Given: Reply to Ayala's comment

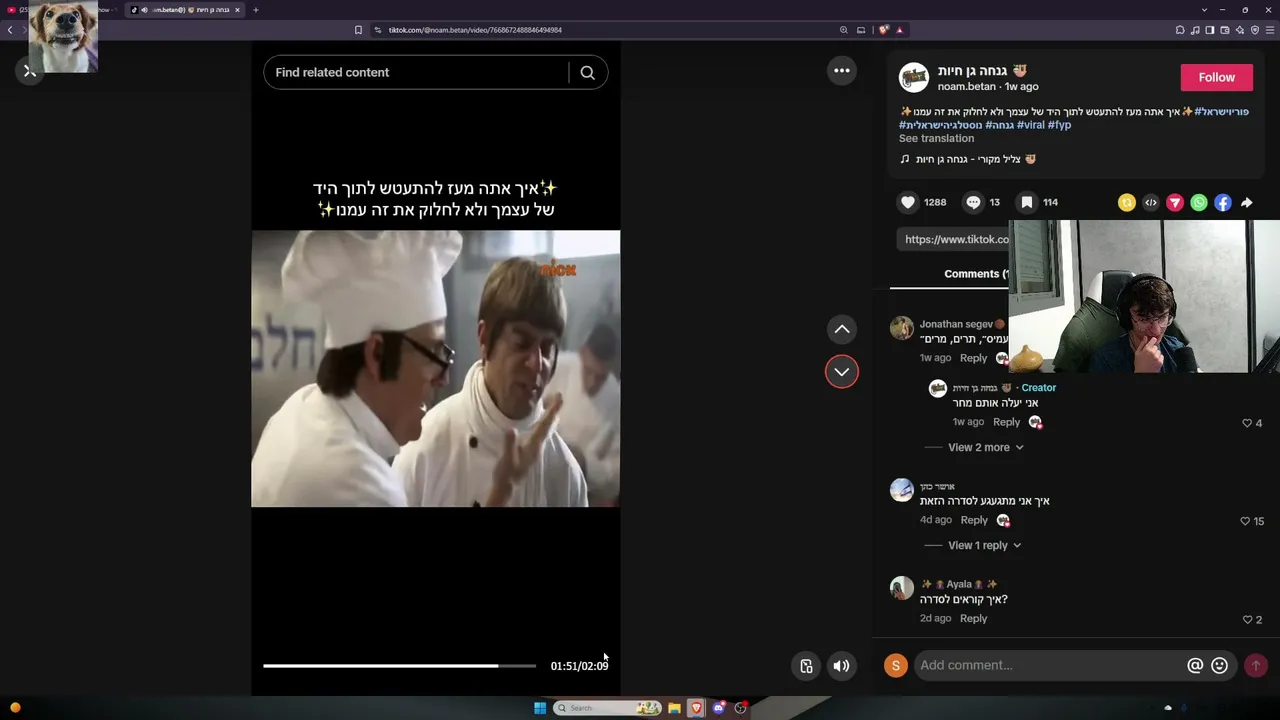Looking at the screenshot, I should click(973, 618).
